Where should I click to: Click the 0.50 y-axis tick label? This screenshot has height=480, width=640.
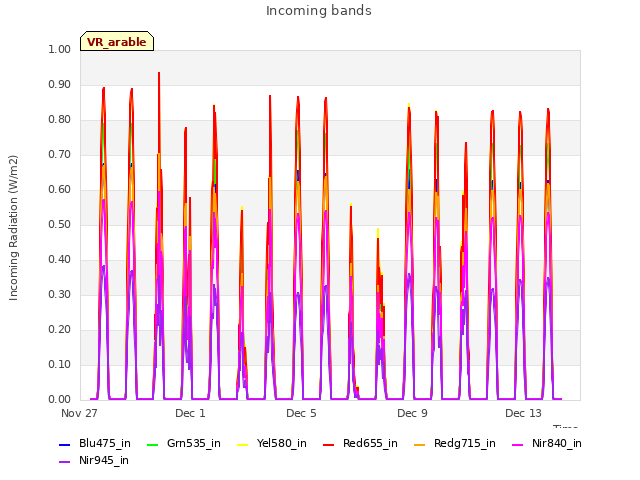[x=60, y=224]
